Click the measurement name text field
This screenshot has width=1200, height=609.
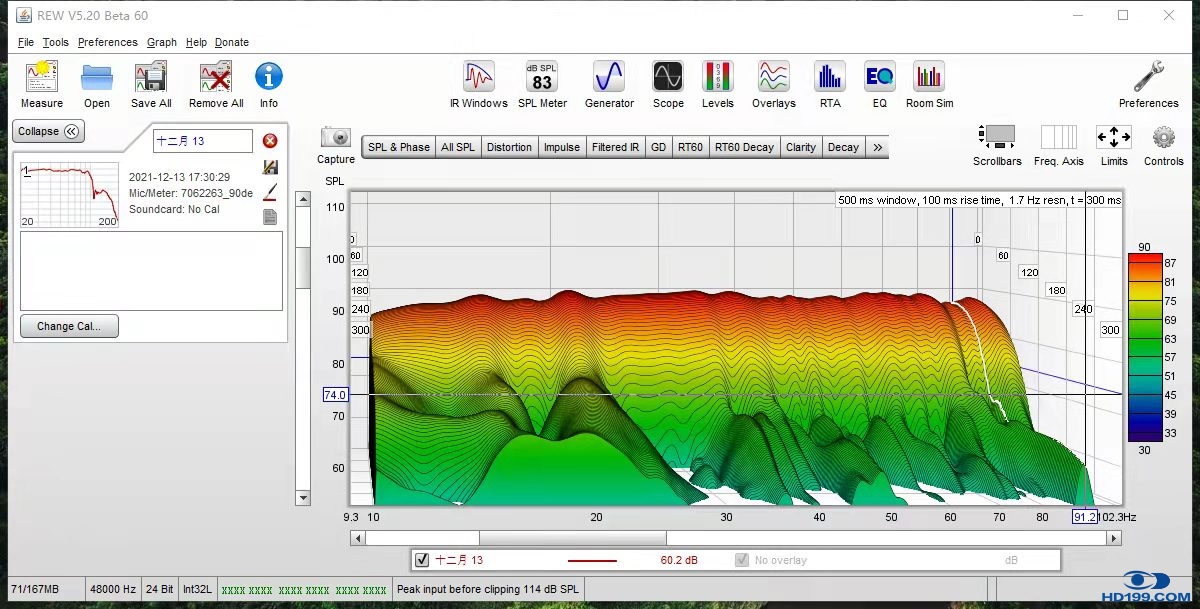[203, 141]
